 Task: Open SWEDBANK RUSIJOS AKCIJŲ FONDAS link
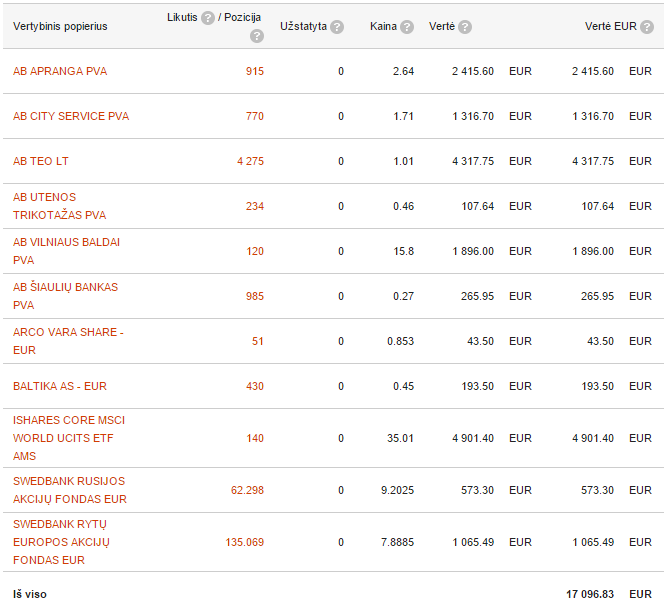pos(70,490)
